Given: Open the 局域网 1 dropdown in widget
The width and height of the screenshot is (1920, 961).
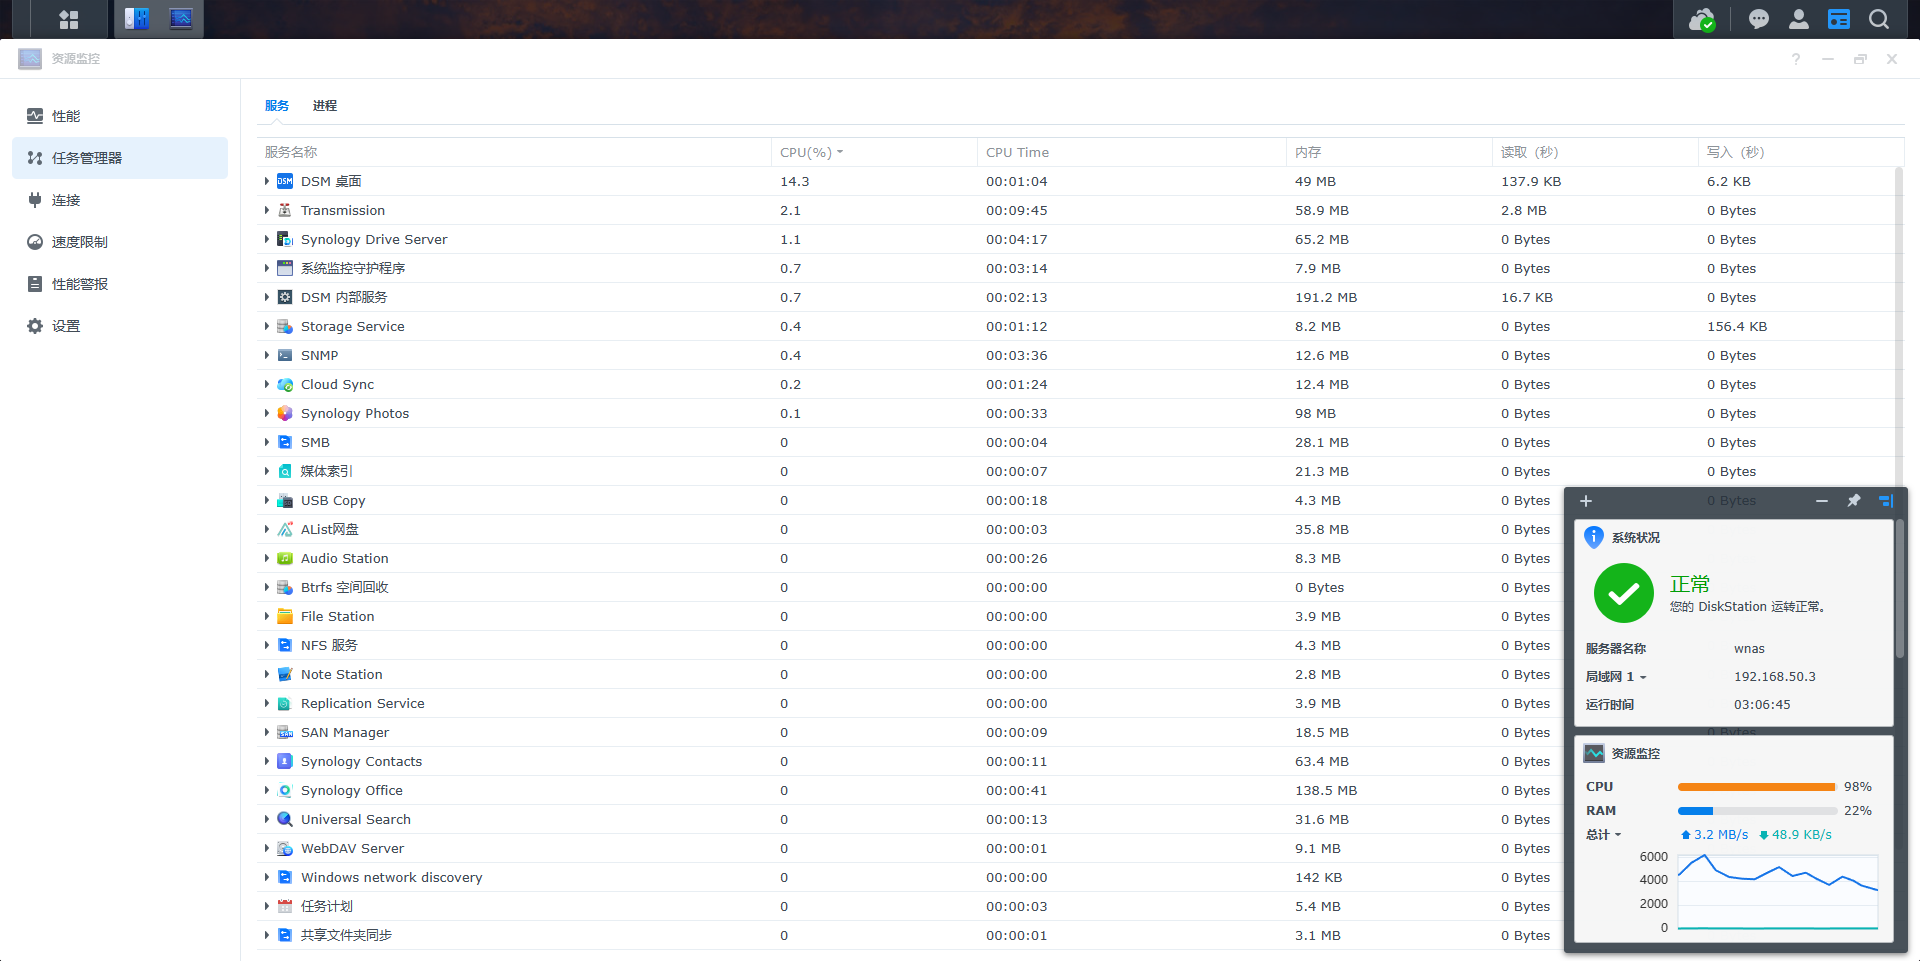Looking at the screenshot, I should (1616, 677).
